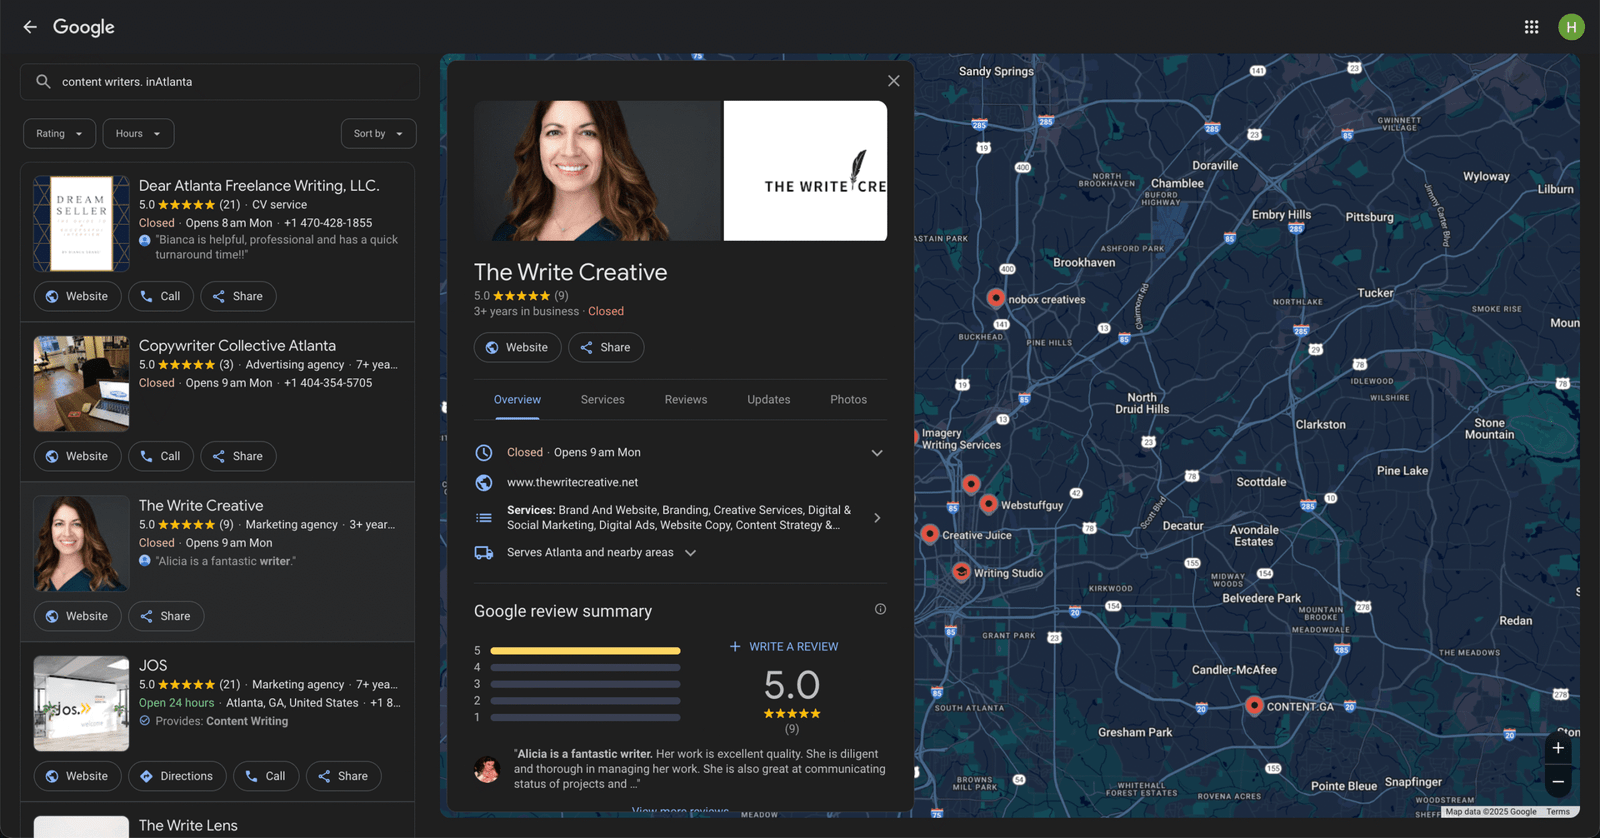The image size is (1600, 838).
Task: Click the delivery truck service-area icon
Action: (484, 553)
